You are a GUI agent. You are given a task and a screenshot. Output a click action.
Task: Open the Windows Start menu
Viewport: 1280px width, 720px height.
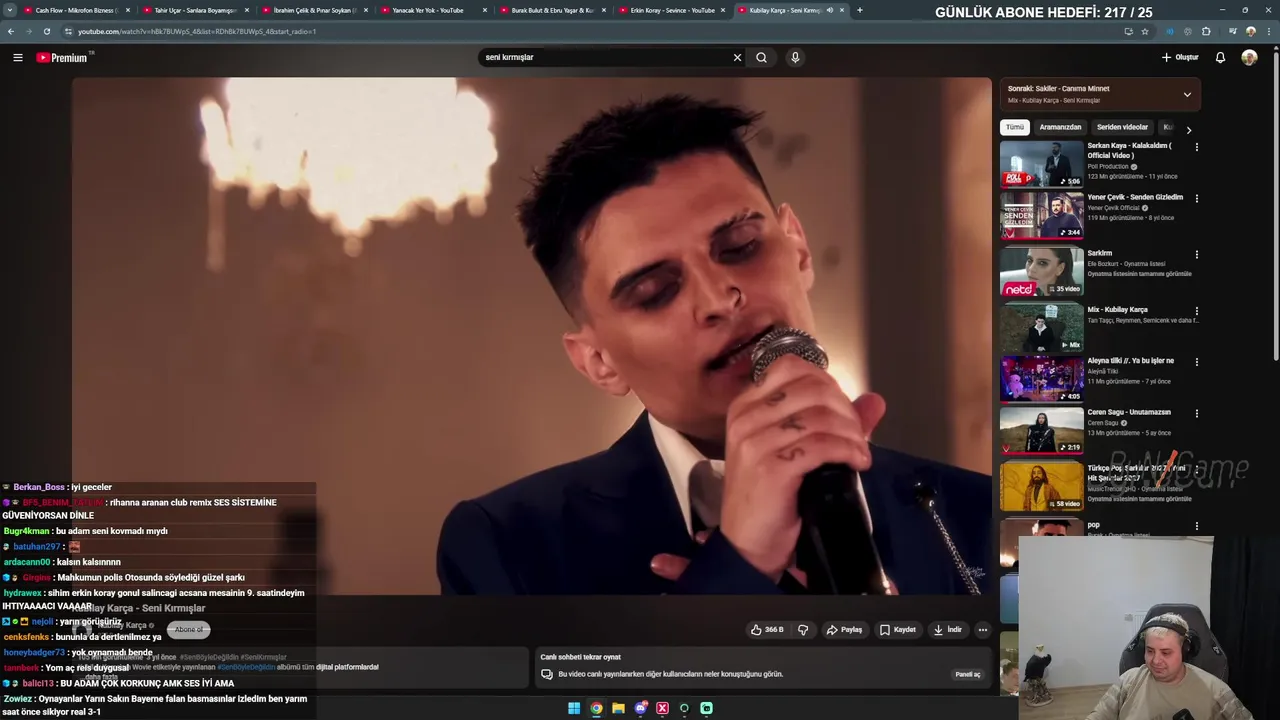(574, 708)
